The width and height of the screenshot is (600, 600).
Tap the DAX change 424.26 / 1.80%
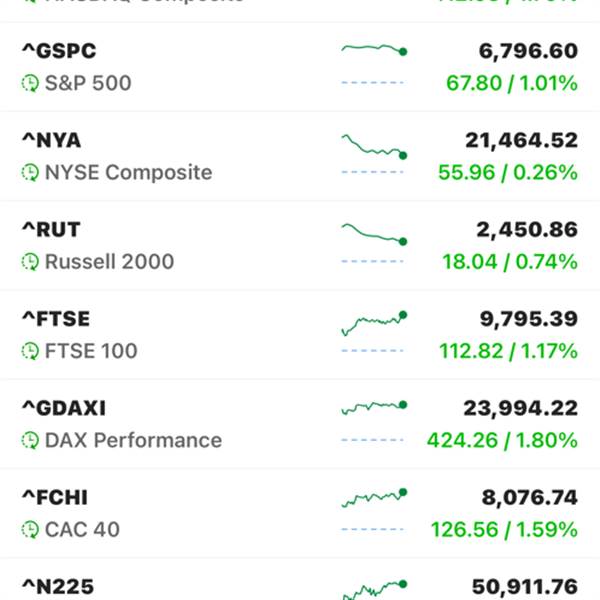tap(502, 441)
